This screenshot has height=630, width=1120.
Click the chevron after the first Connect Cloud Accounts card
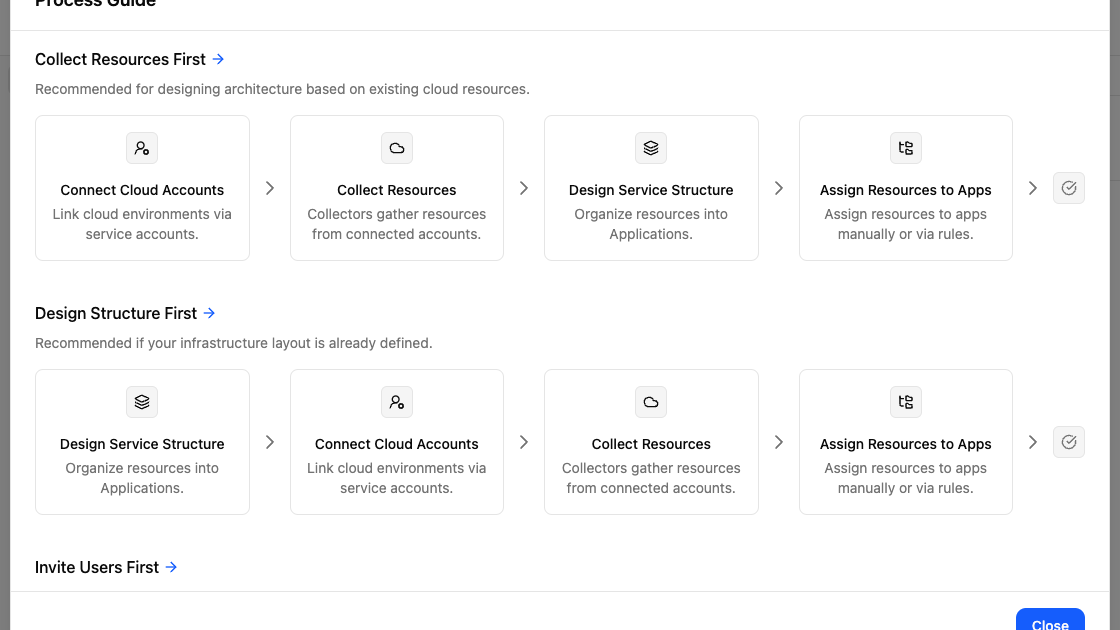click(x=270, y=188)
